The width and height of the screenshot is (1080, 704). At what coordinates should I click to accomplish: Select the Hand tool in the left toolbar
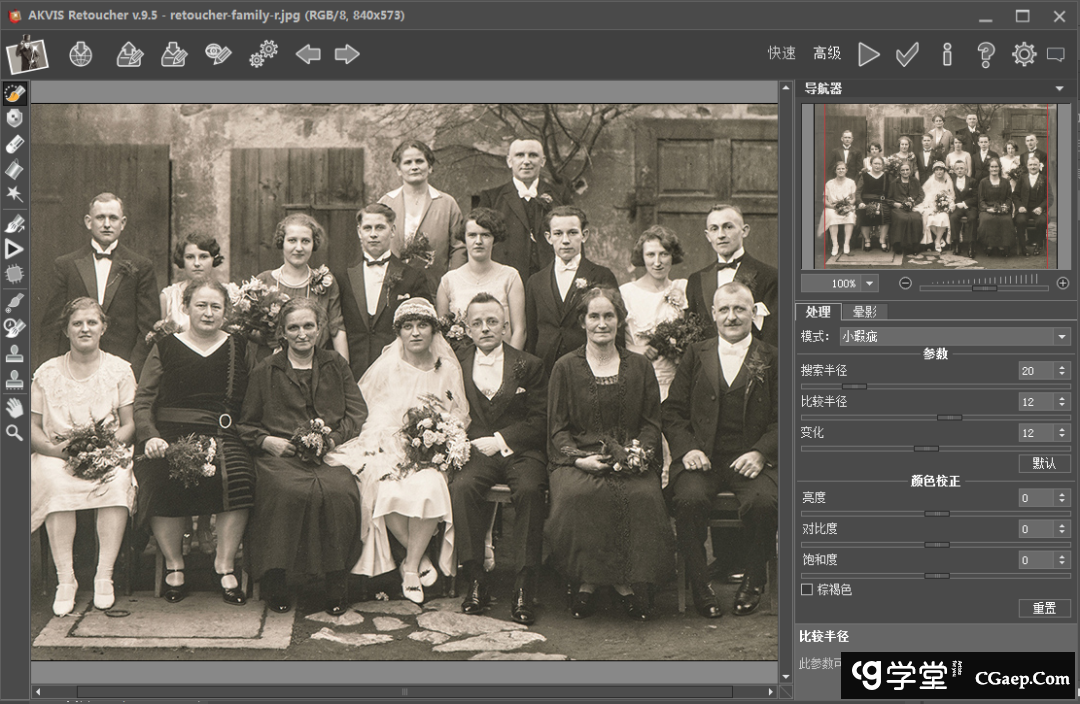[14, 407]
